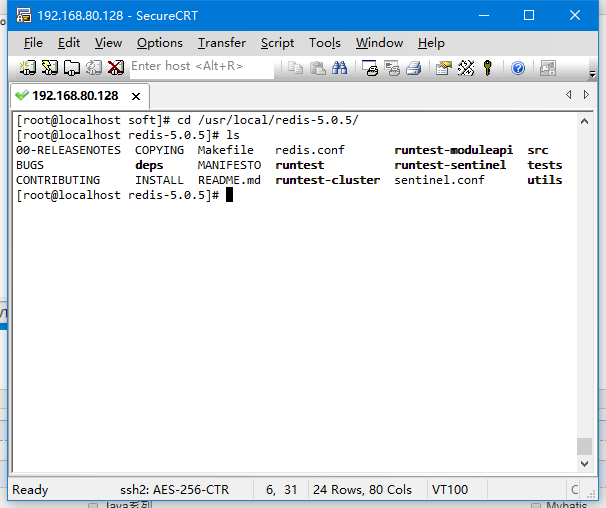This screenshot has height=508, width=606.
Task: Click the ssh2: AES-256-CTR status entry
Action: click(174, 490)
